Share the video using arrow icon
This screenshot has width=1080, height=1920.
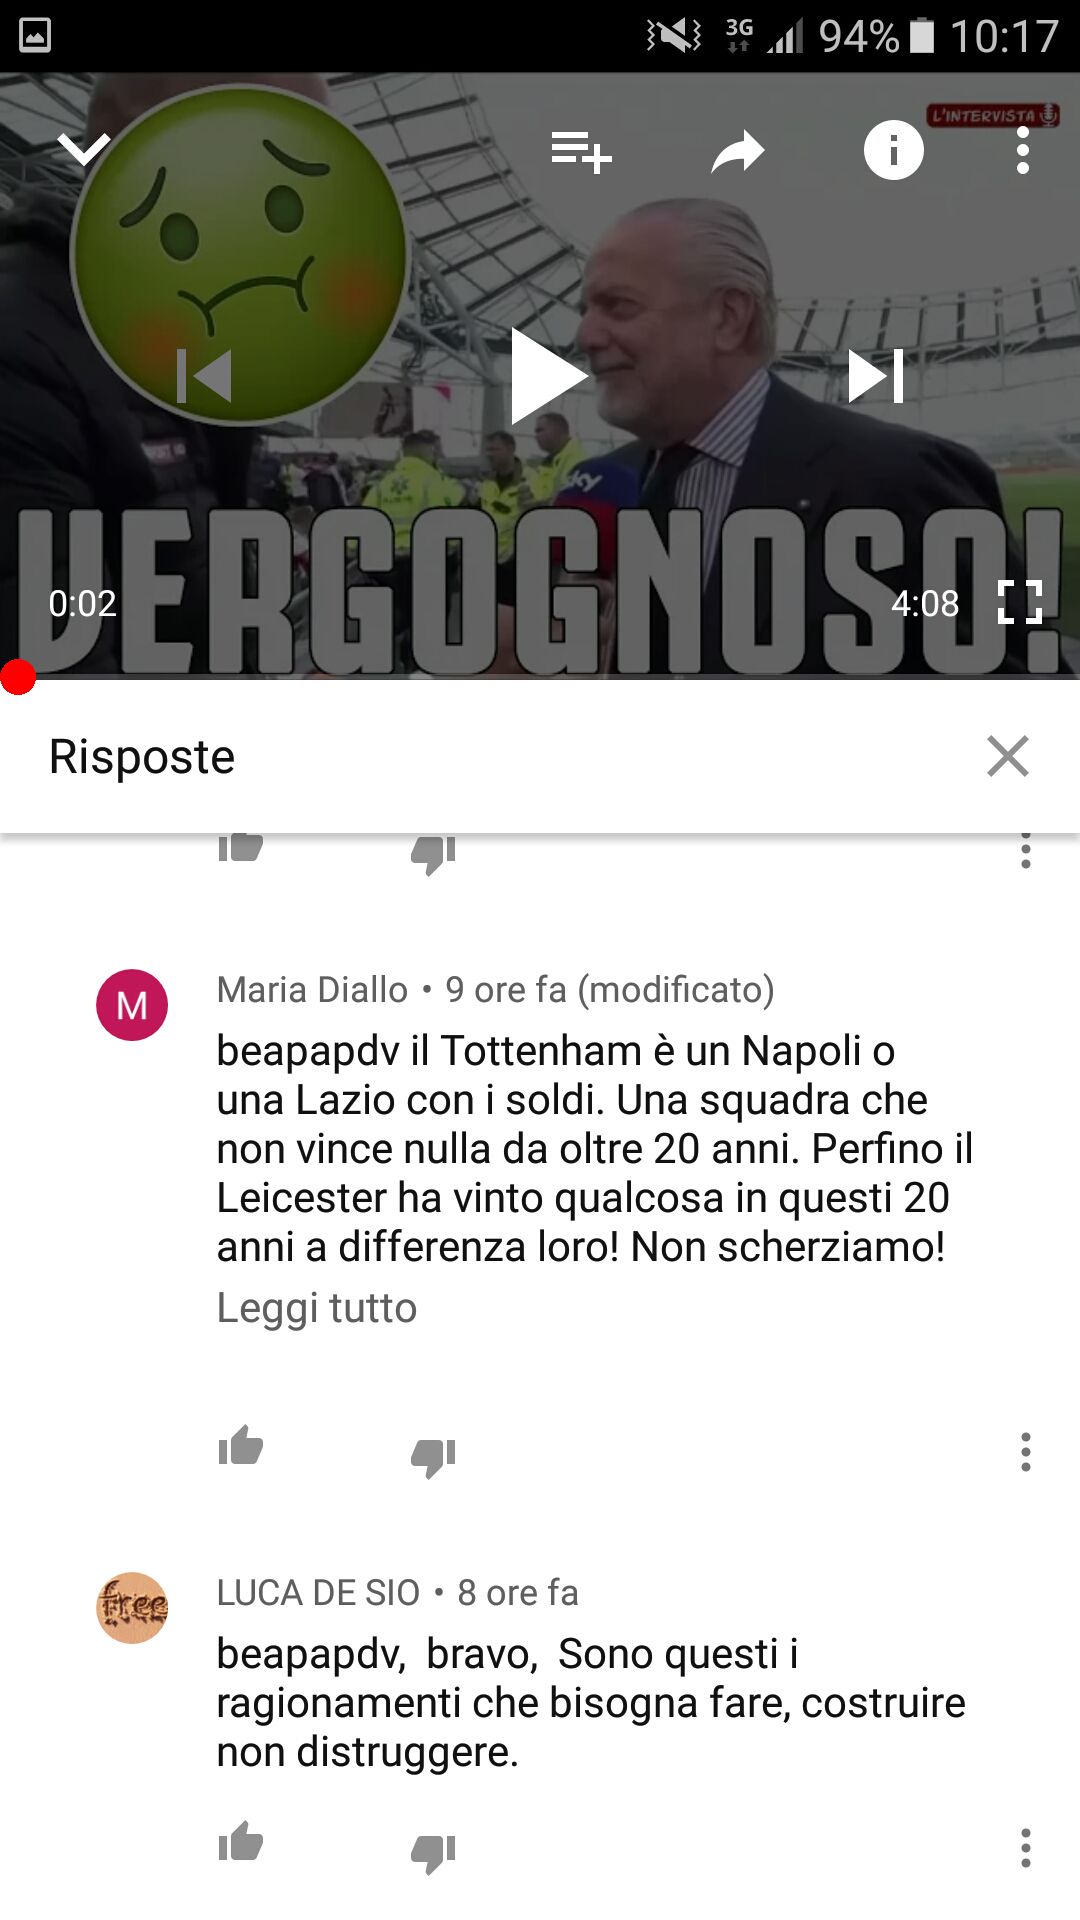[738, 152]
